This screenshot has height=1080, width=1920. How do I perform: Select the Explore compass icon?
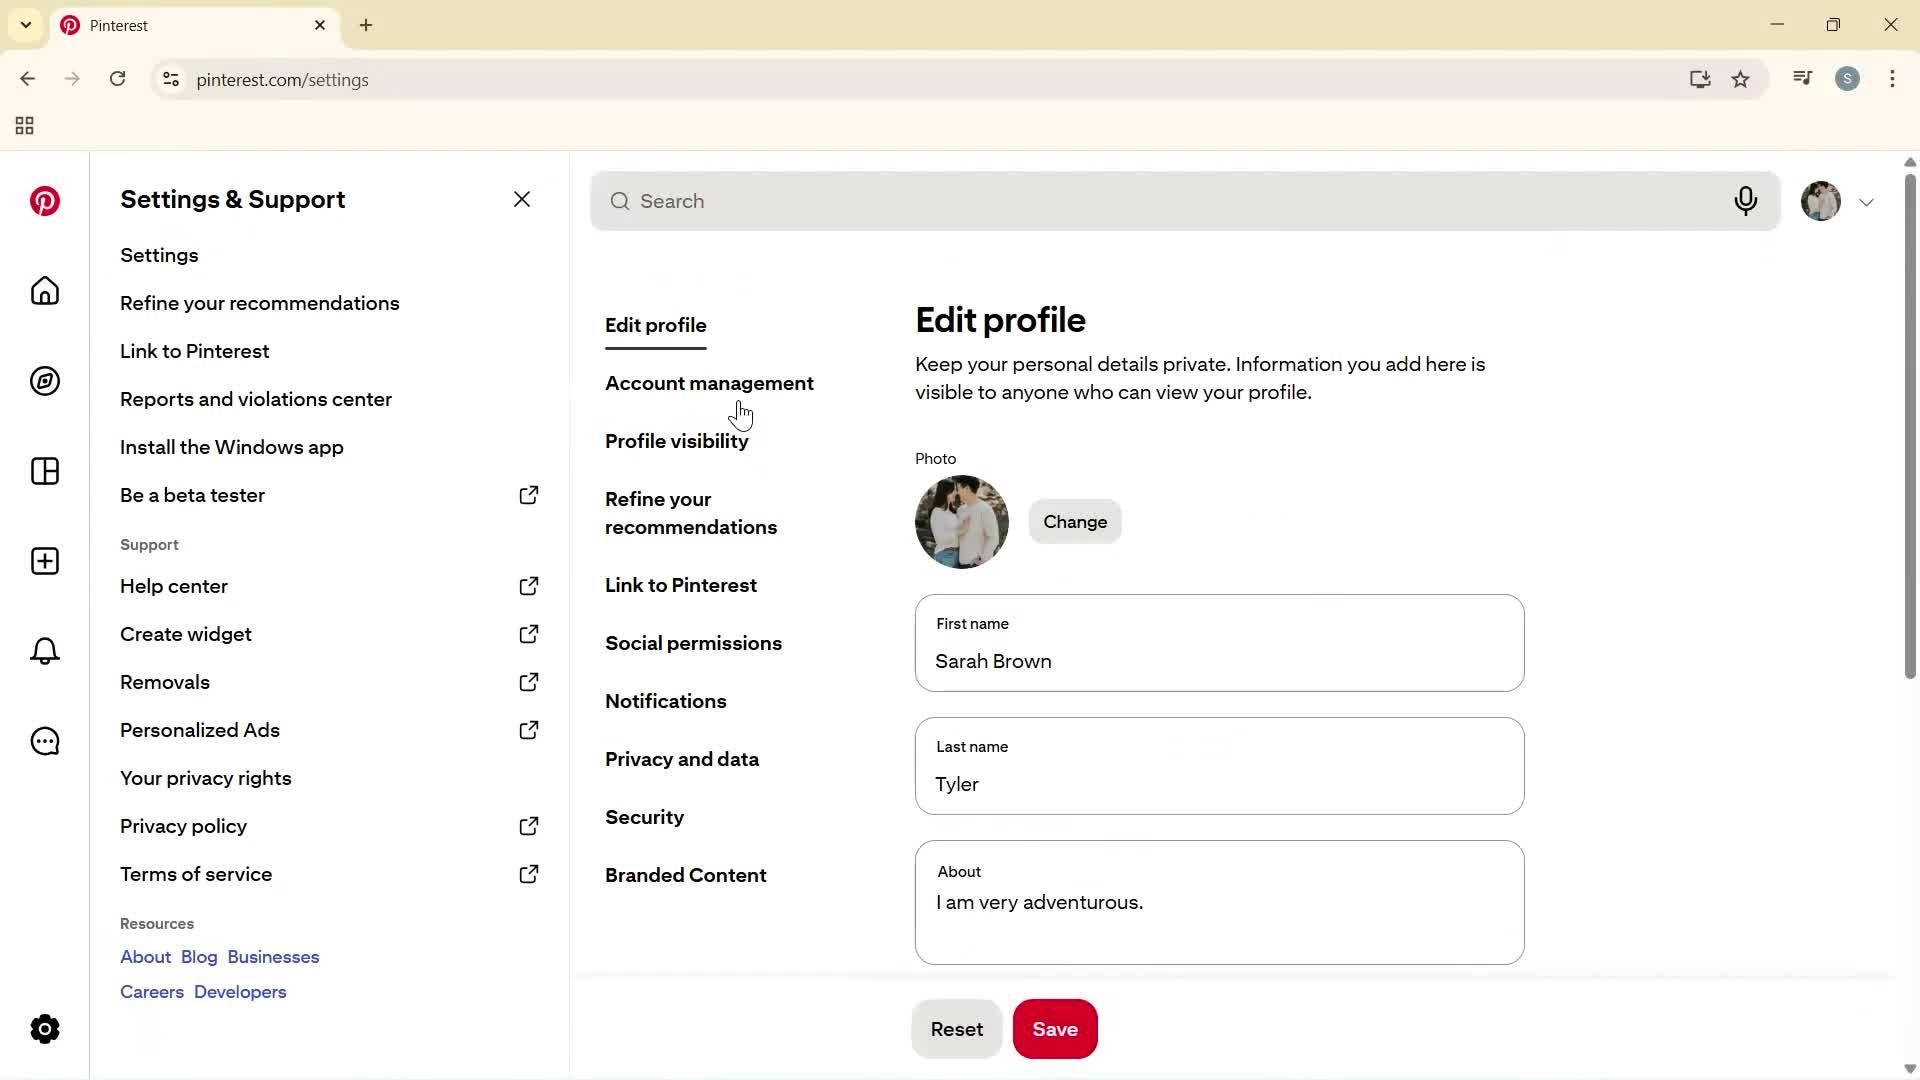(x=44, y=381)
